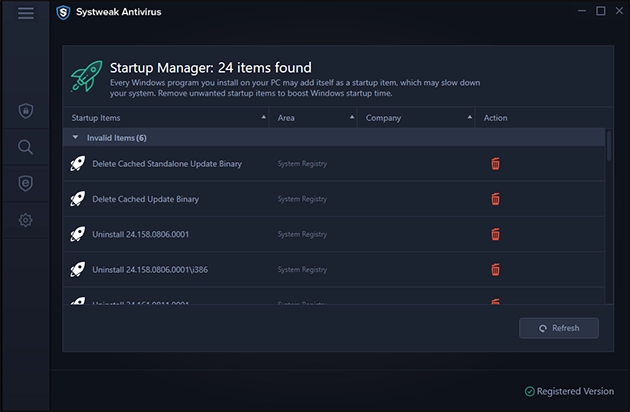Screen dimensions: 630x412
Task: Sort by Area column
Action: tap(312, 118)
